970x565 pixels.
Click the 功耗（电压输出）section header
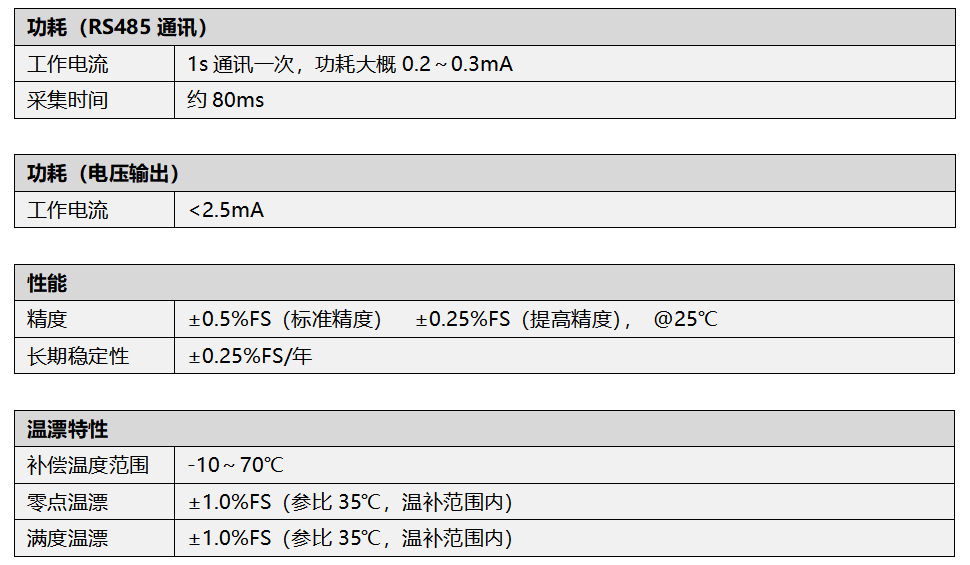(x=485, y=173)
